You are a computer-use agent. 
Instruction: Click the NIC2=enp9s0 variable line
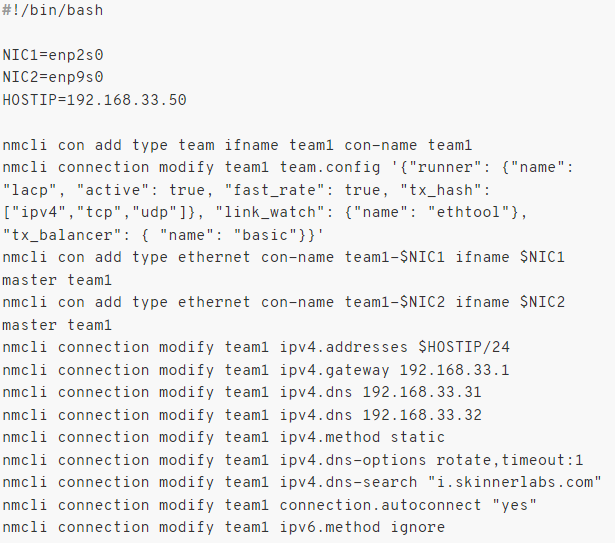pyautogui.click(x=53, y=77)
